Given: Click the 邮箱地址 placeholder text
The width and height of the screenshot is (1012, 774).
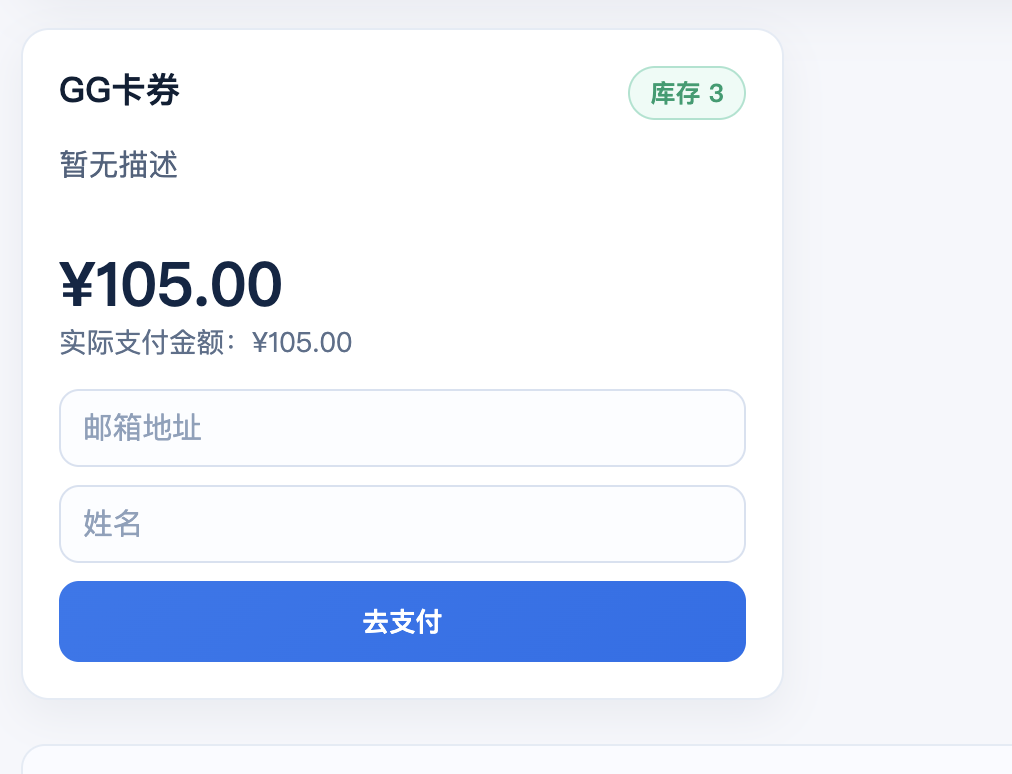Looking at the screenshot, I should tap(143, 428).
